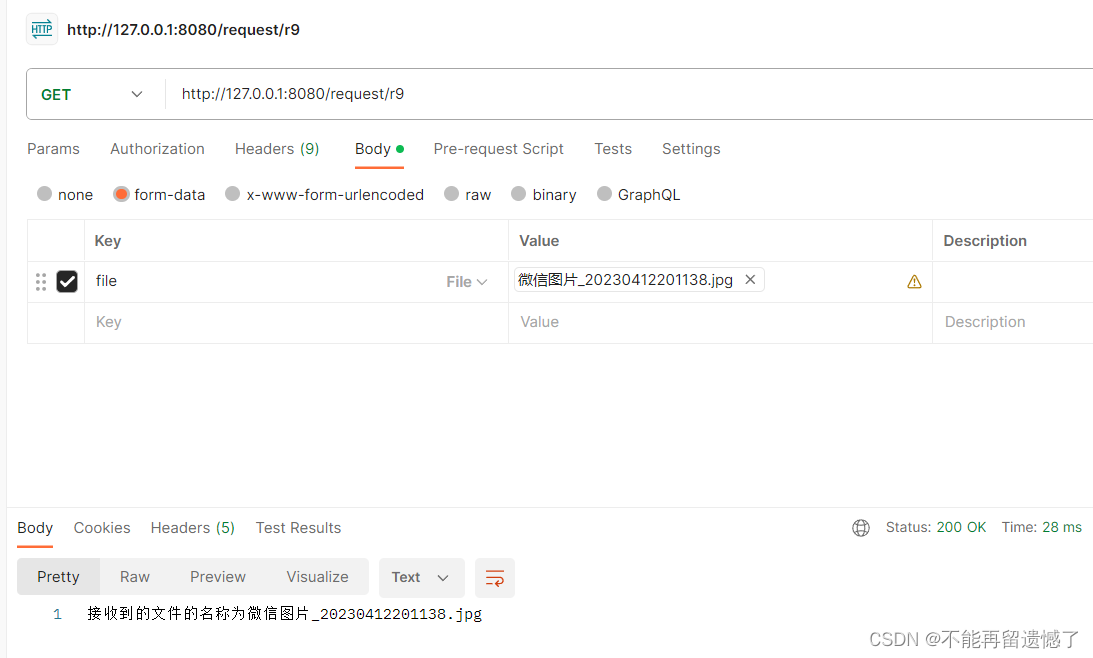This screenshot has width=1093, height=658.
Task: Select the request Body tab
Action: [x=379, y=149]
